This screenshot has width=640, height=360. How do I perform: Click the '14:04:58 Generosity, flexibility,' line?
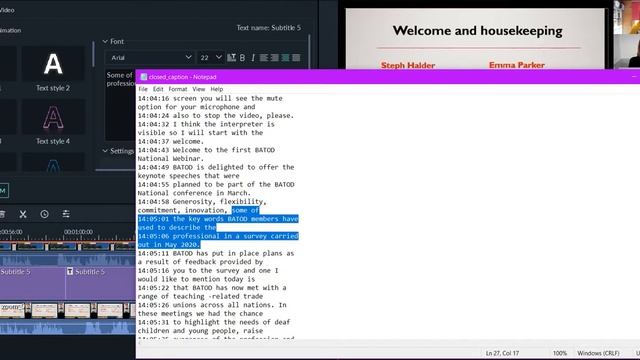coord(202,202)
